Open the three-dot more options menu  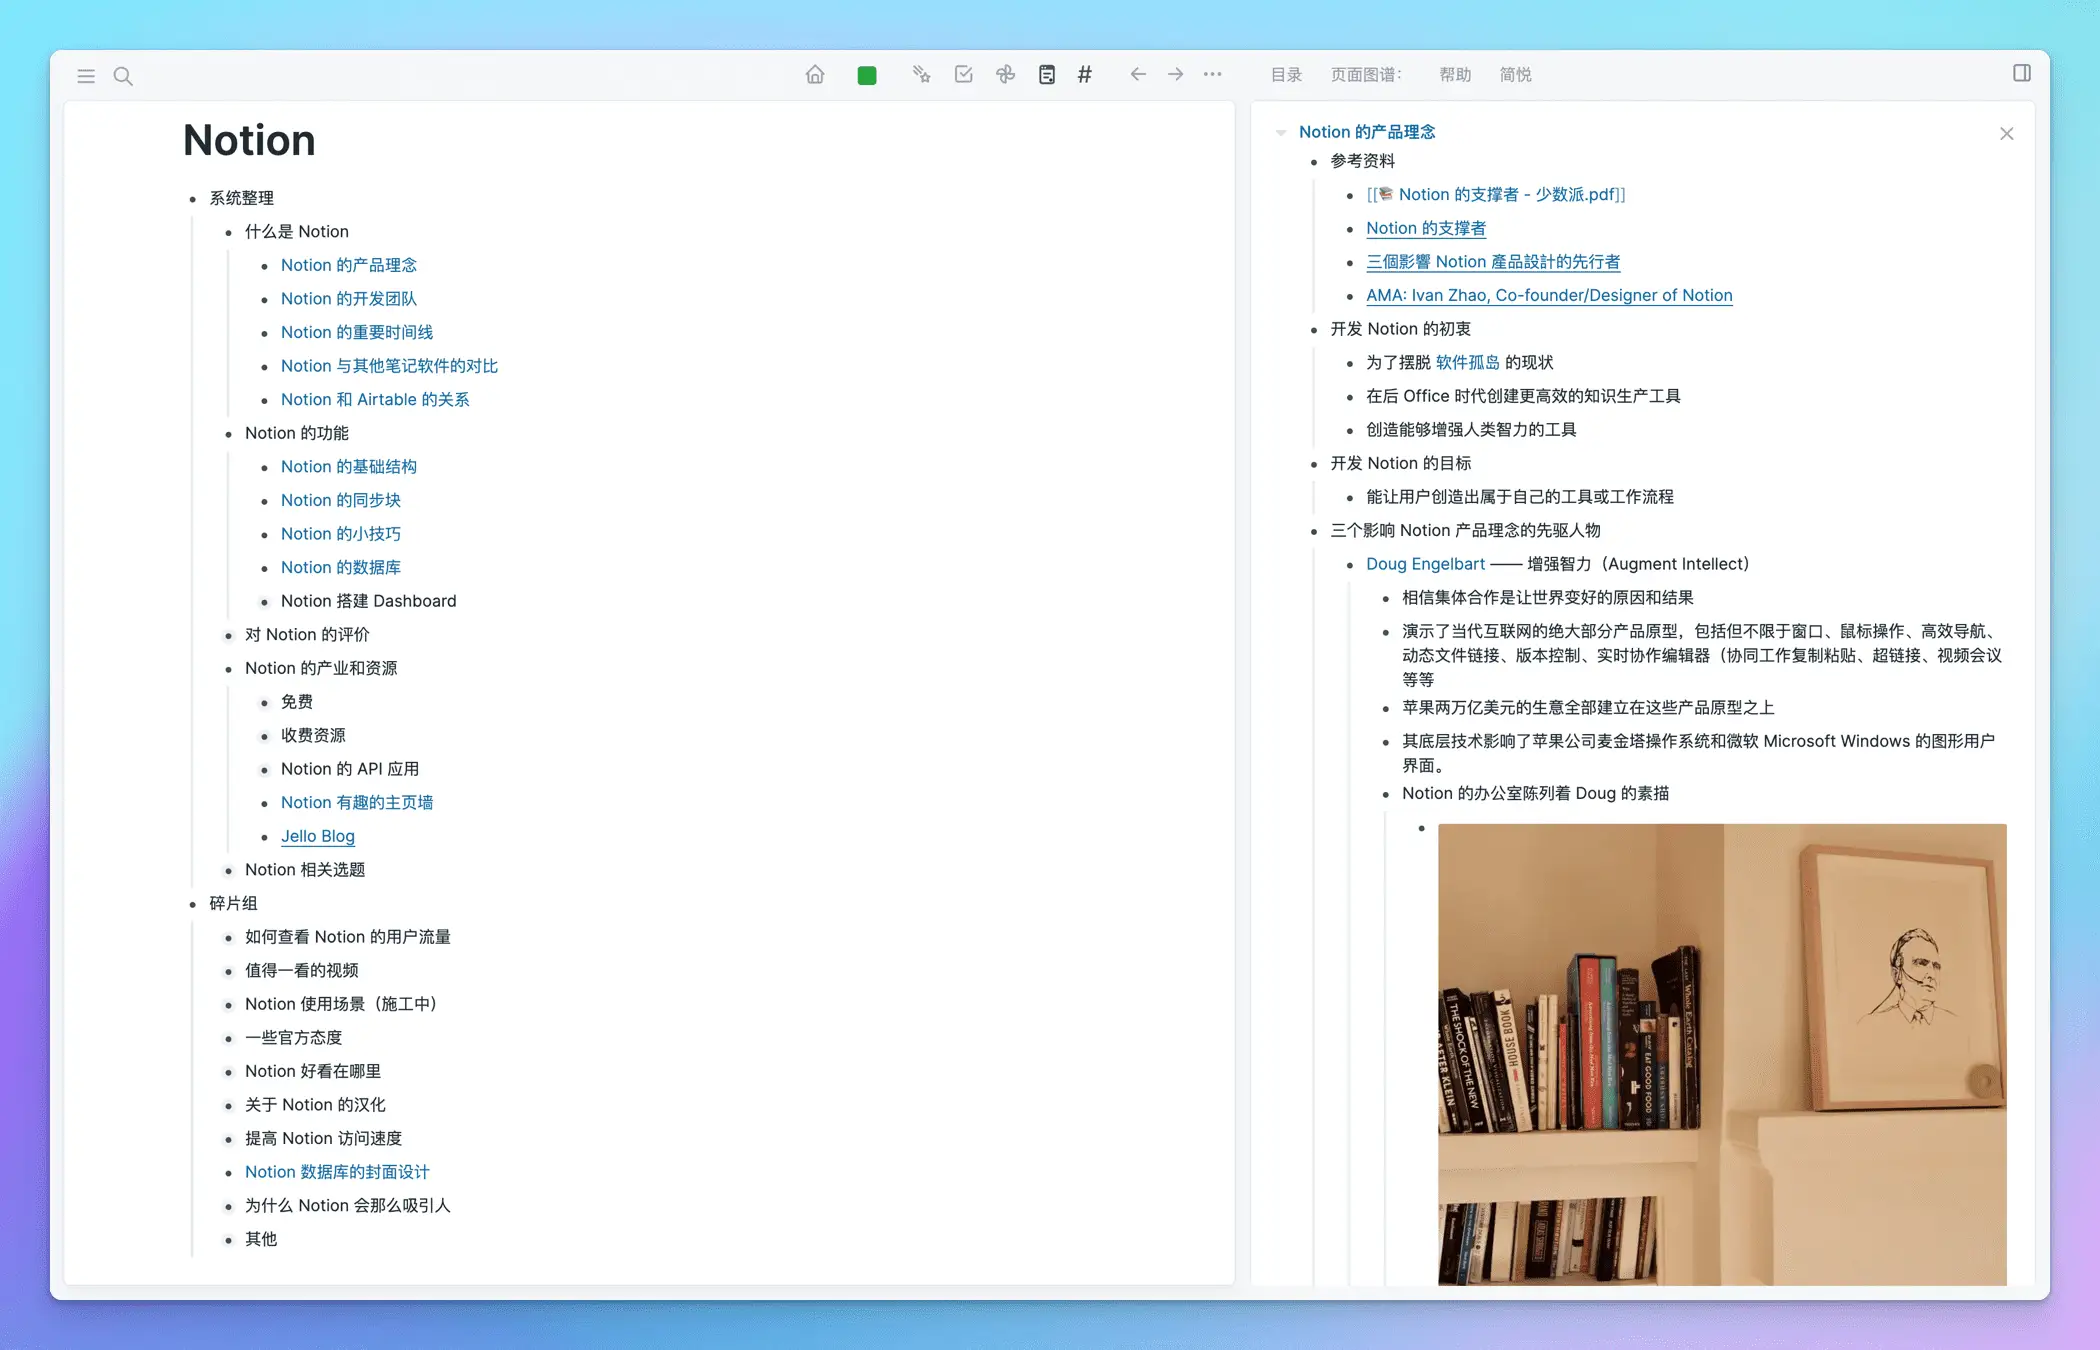(1213, 74)
